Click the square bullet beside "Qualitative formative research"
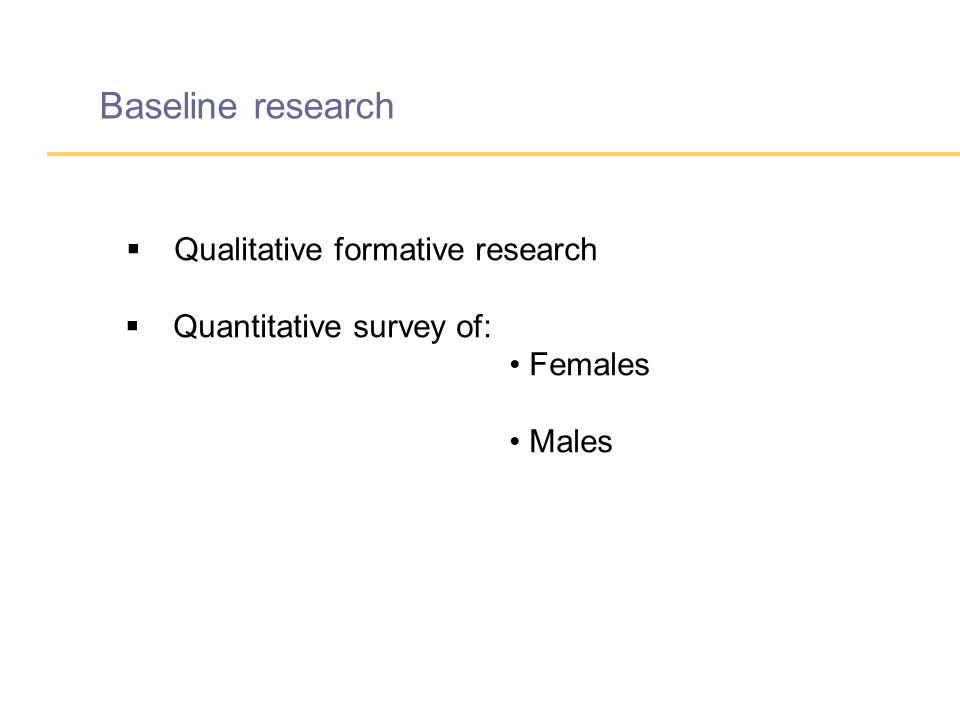This screenshot has width=960, height=720. pyautogui.click(x=133, y=249)
